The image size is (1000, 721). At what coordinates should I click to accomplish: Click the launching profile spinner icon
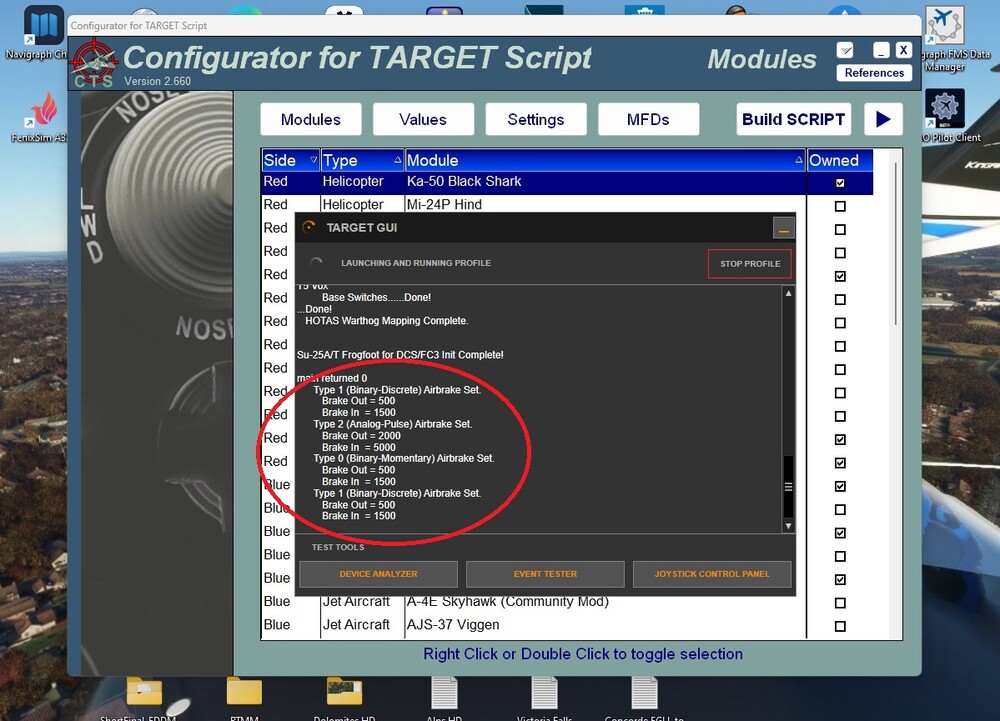[316, 263]
